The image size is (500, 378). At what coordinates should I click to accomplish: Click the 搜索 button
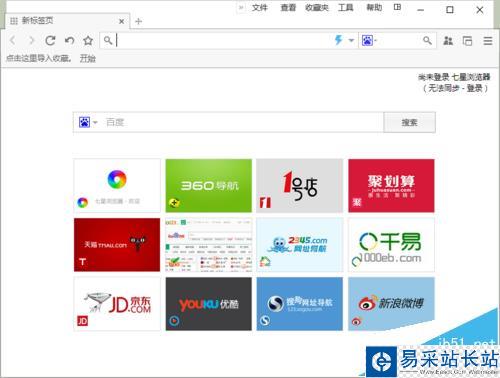pyautogui.click(x=409, y=122)
